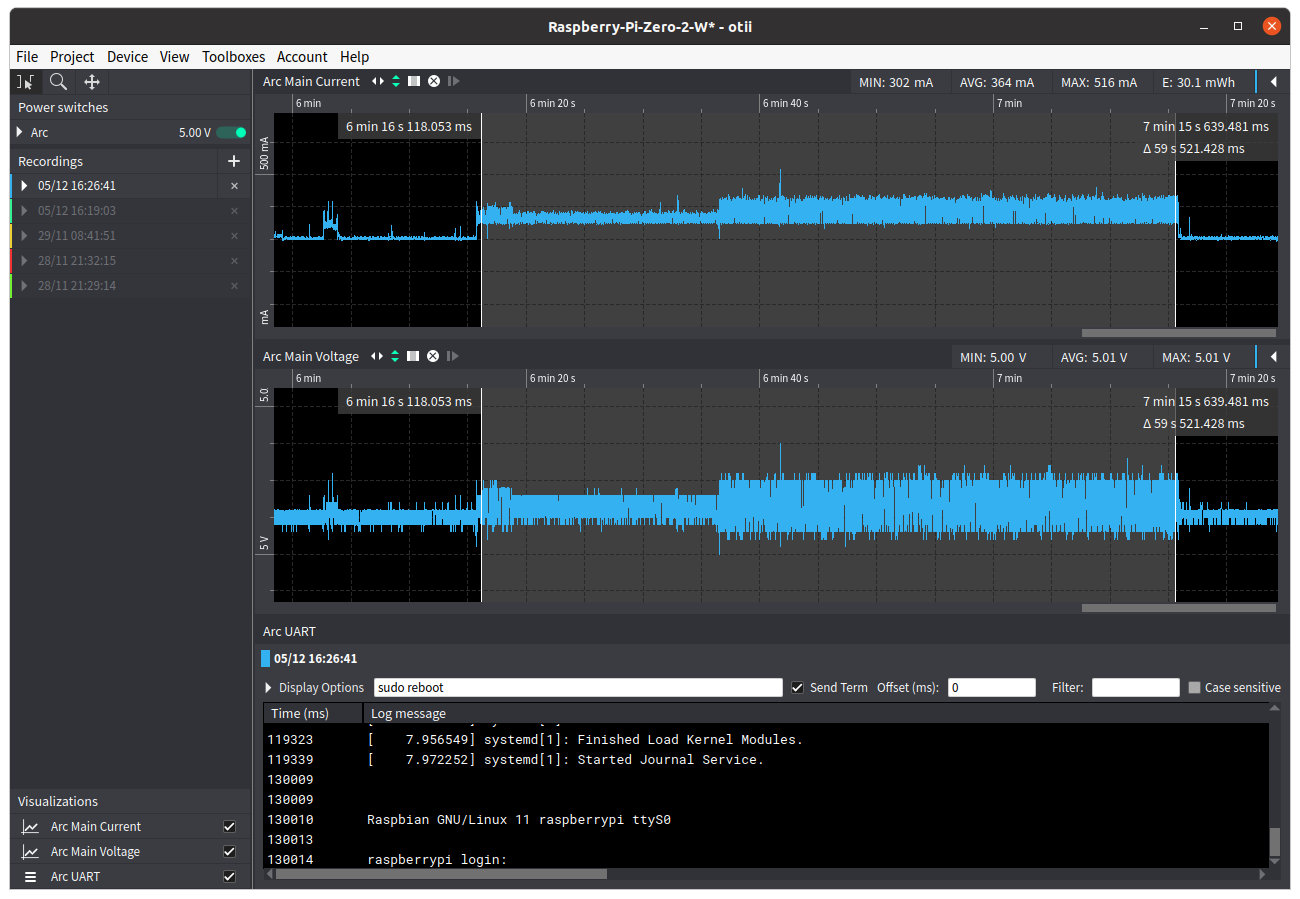Expand recording 28/11 21:29:14

click(x=25, y=286)
